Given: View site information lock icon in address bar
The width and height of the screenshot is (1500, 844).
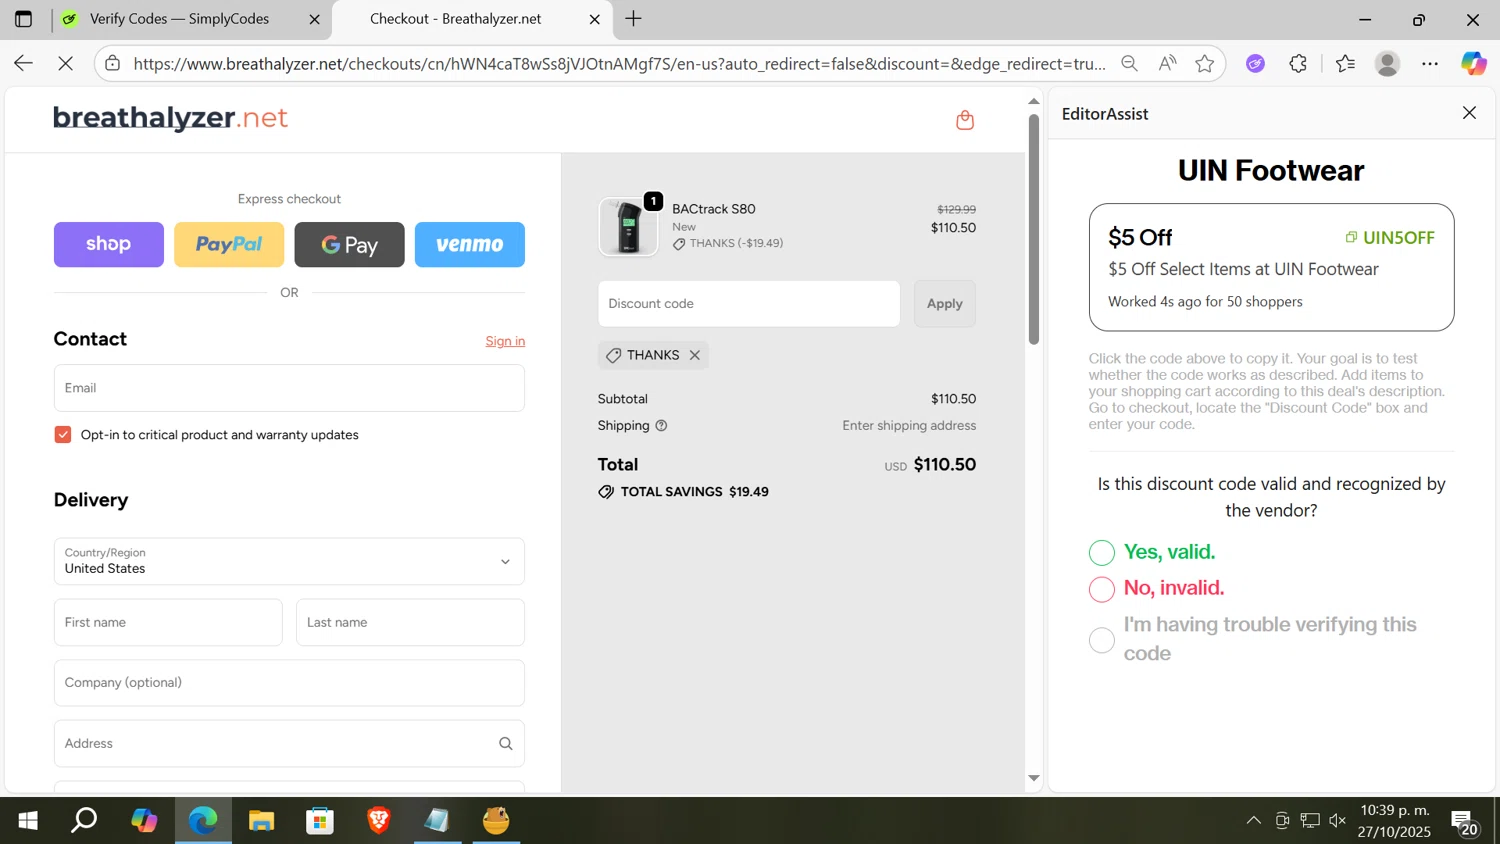Looking at the screenshot, I should click(x=113, y=63).
